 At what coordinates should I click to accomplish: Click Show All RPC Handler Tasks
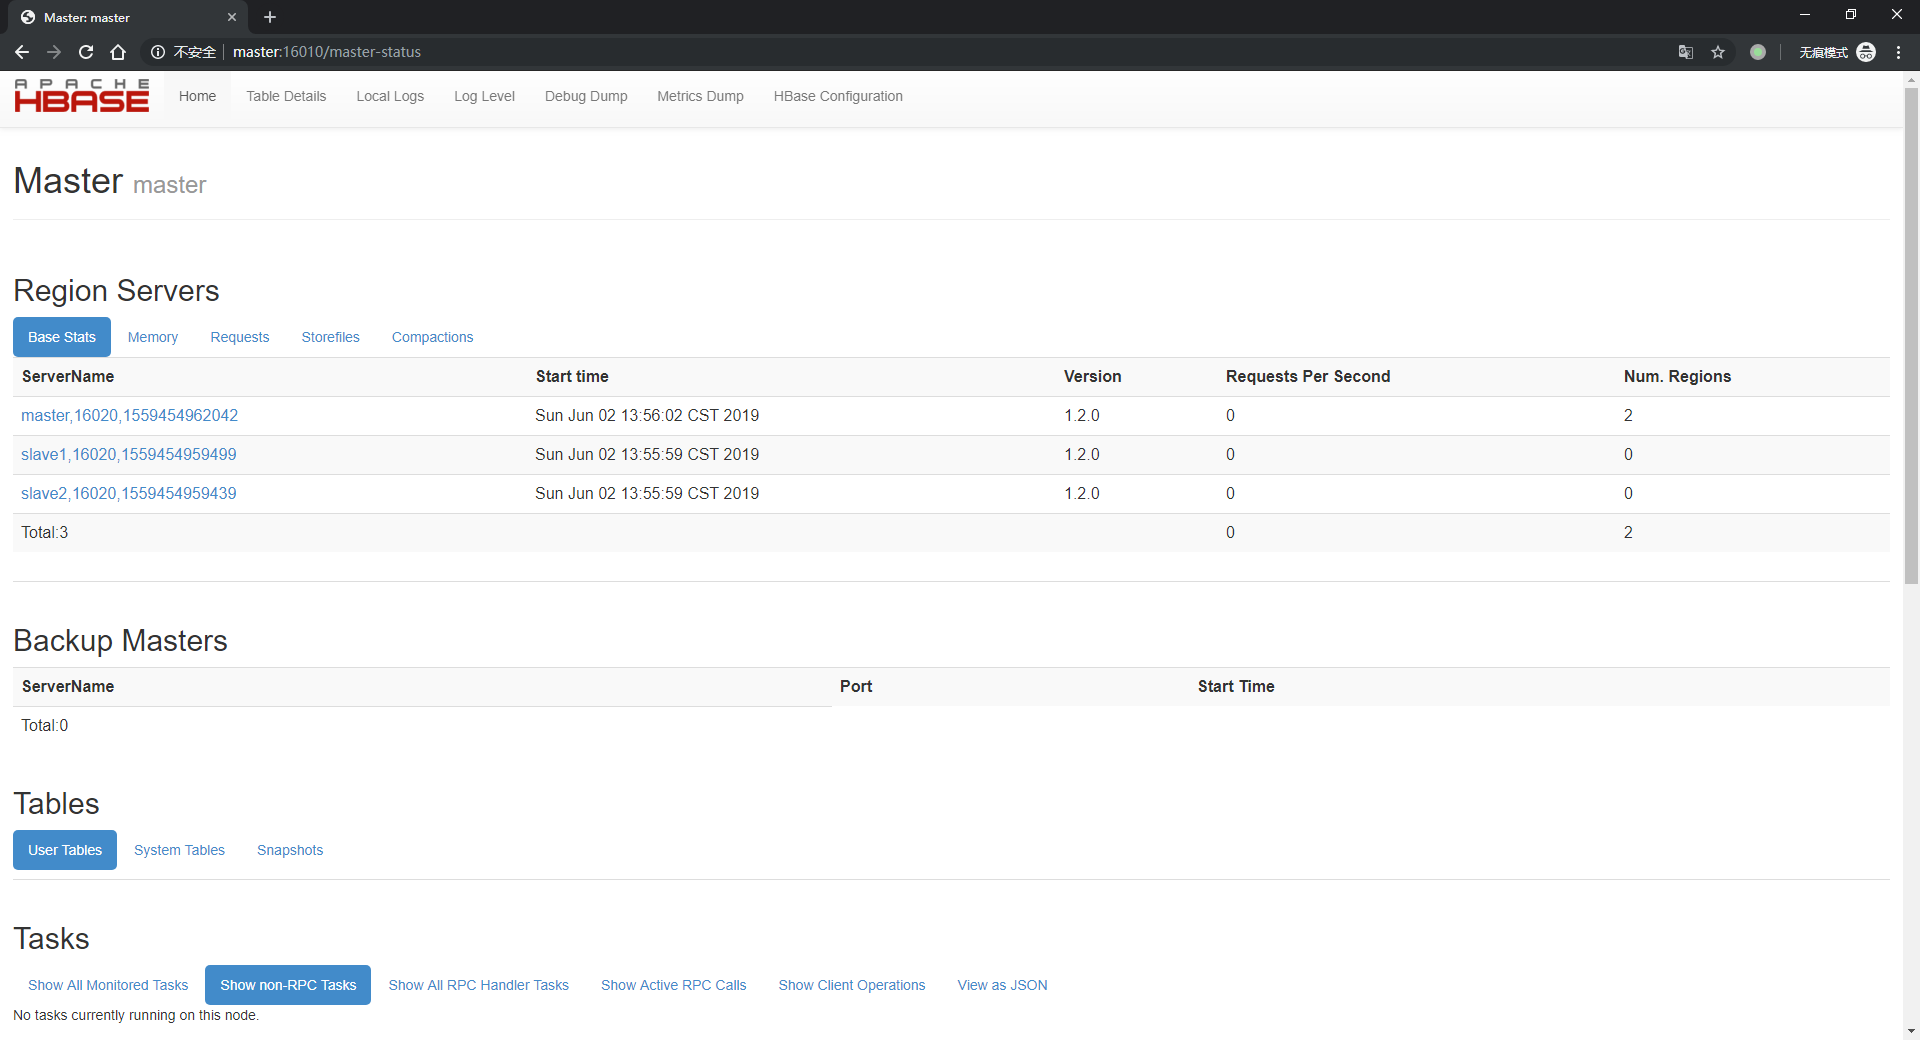pos(478,985)
